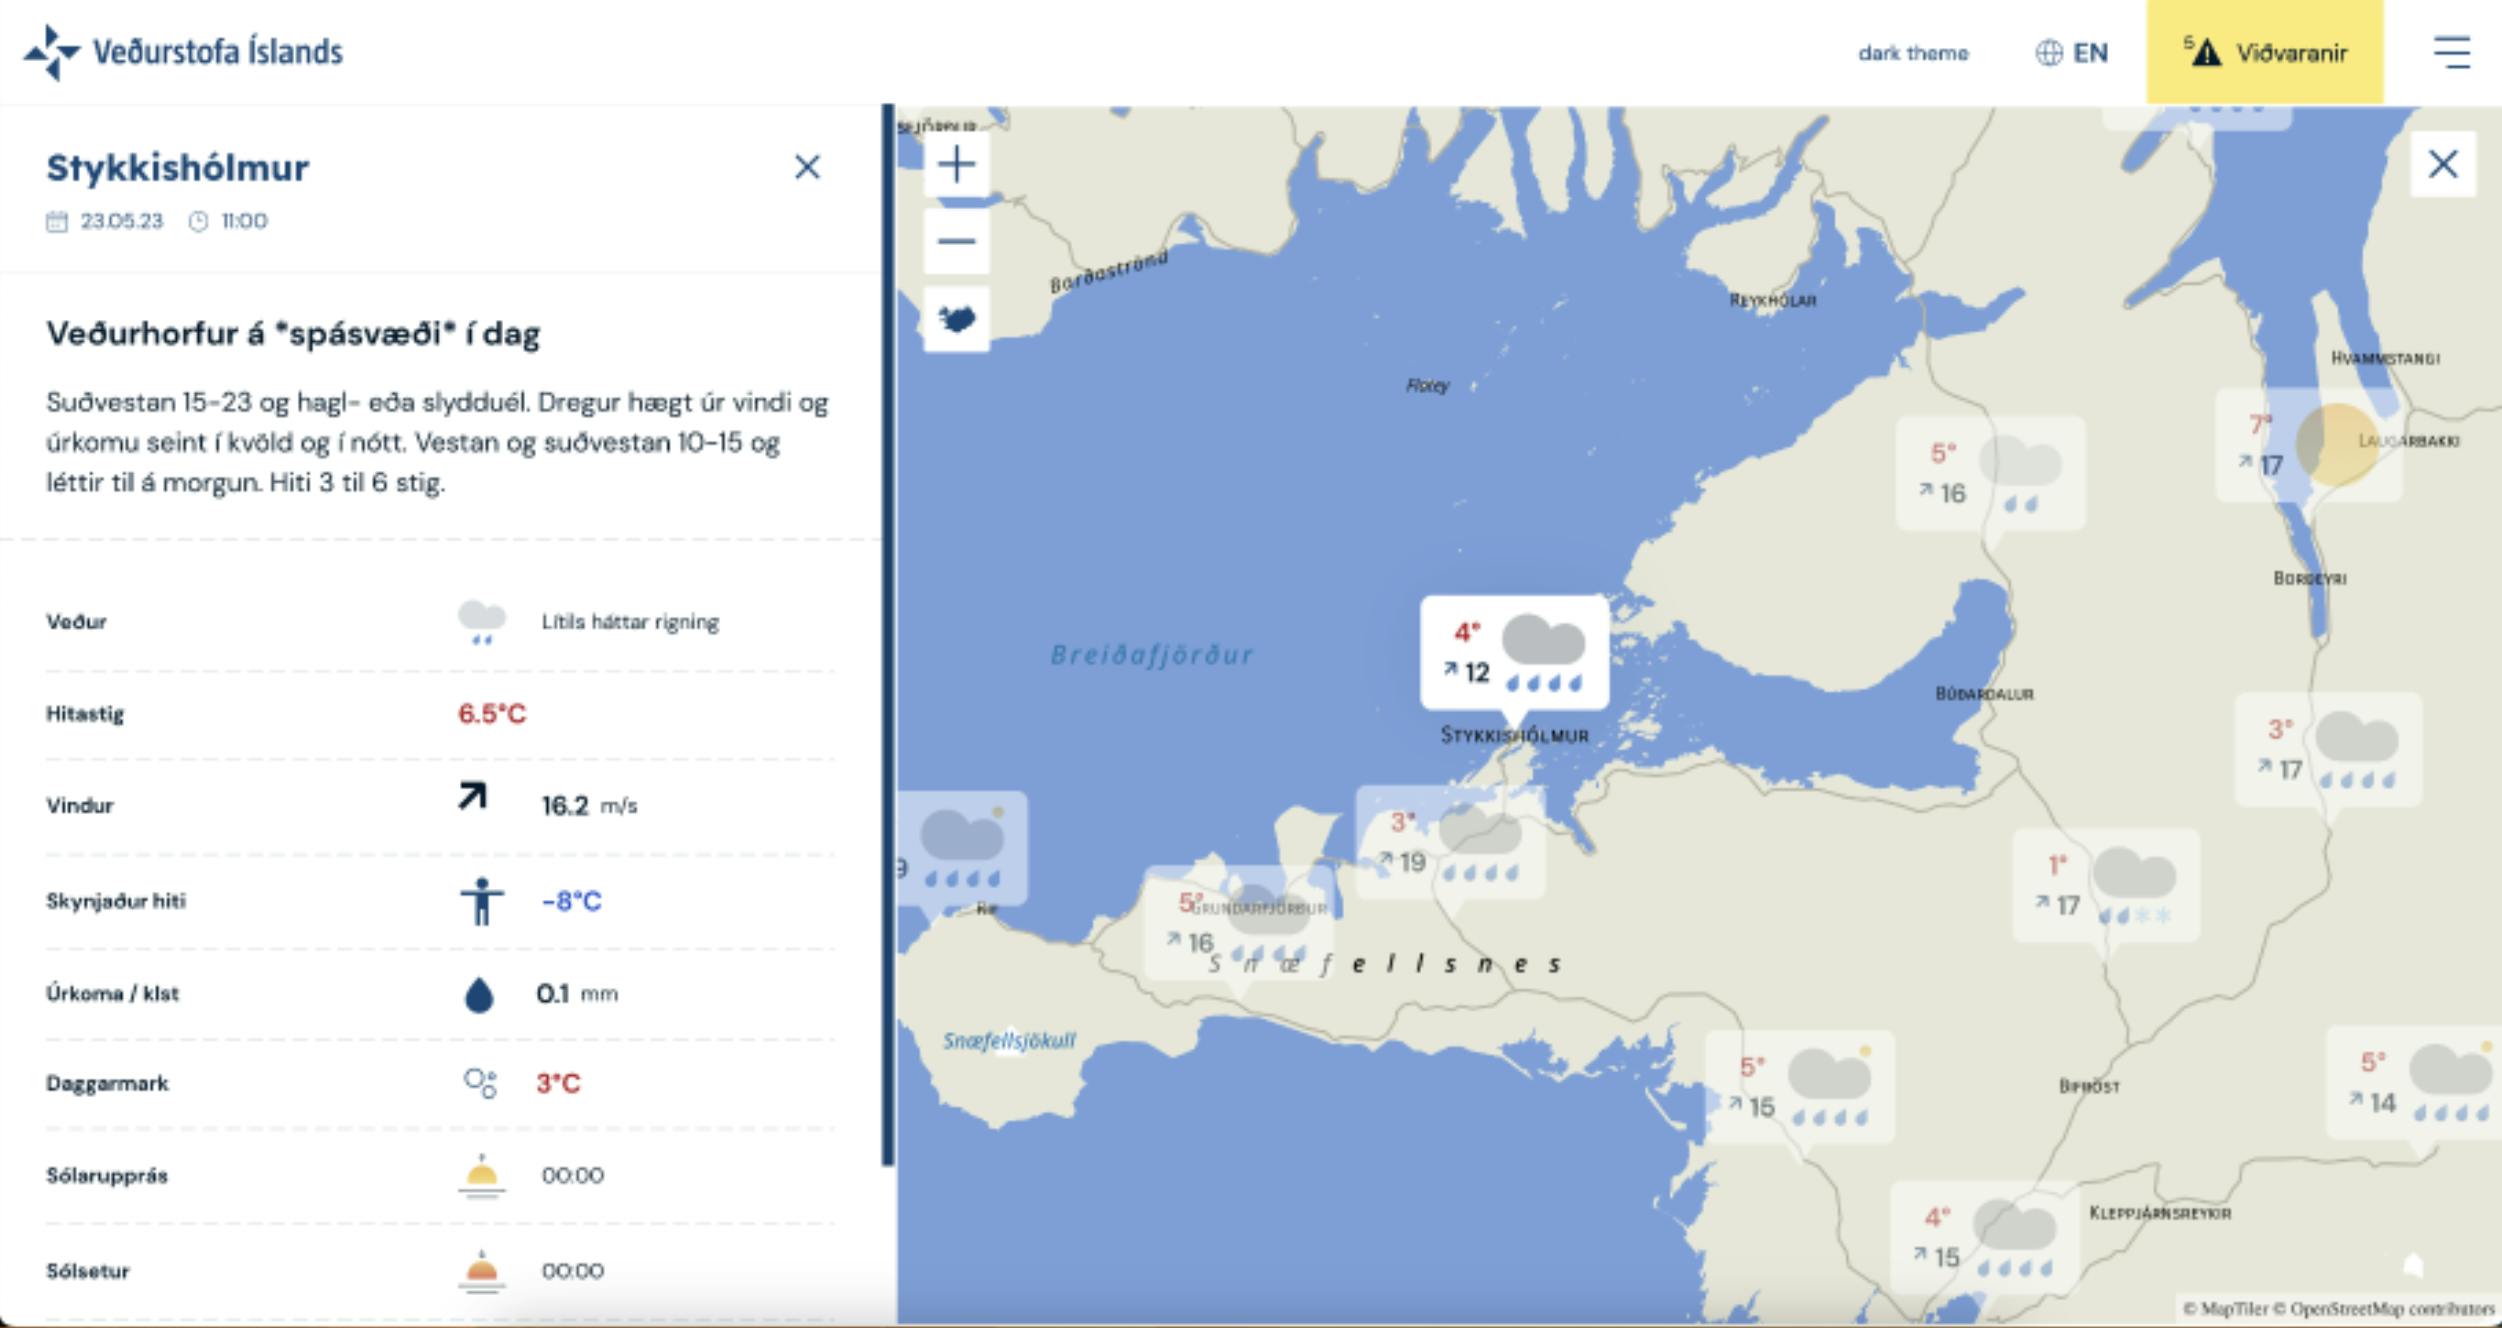
Task: Click the -8°C perceived temperature
Action: tap(571, 901)
